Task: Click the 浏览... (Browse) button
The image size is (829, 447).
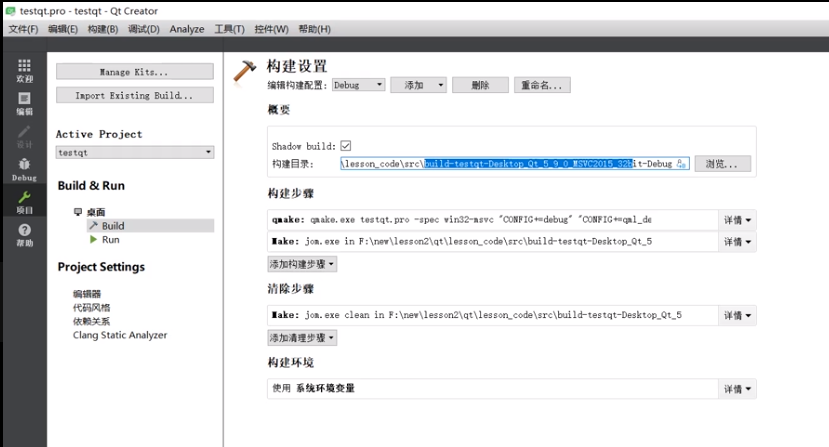Action: pos(723,163)
